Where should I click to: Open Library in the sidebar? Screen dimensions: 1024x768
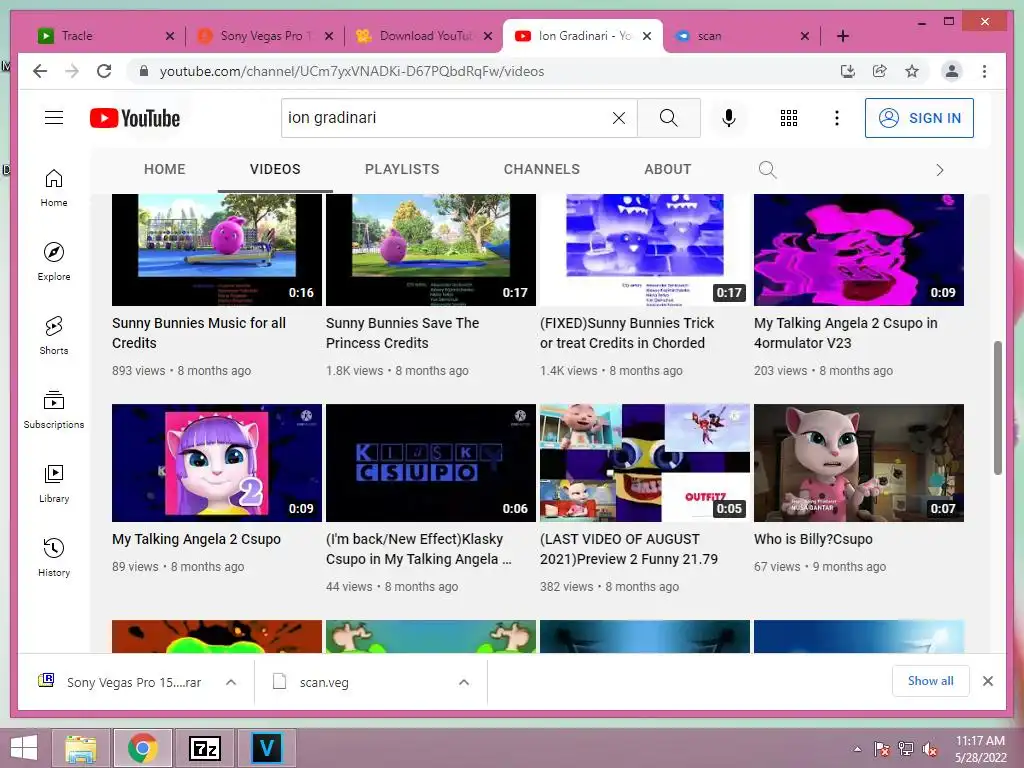coord(54,483)
